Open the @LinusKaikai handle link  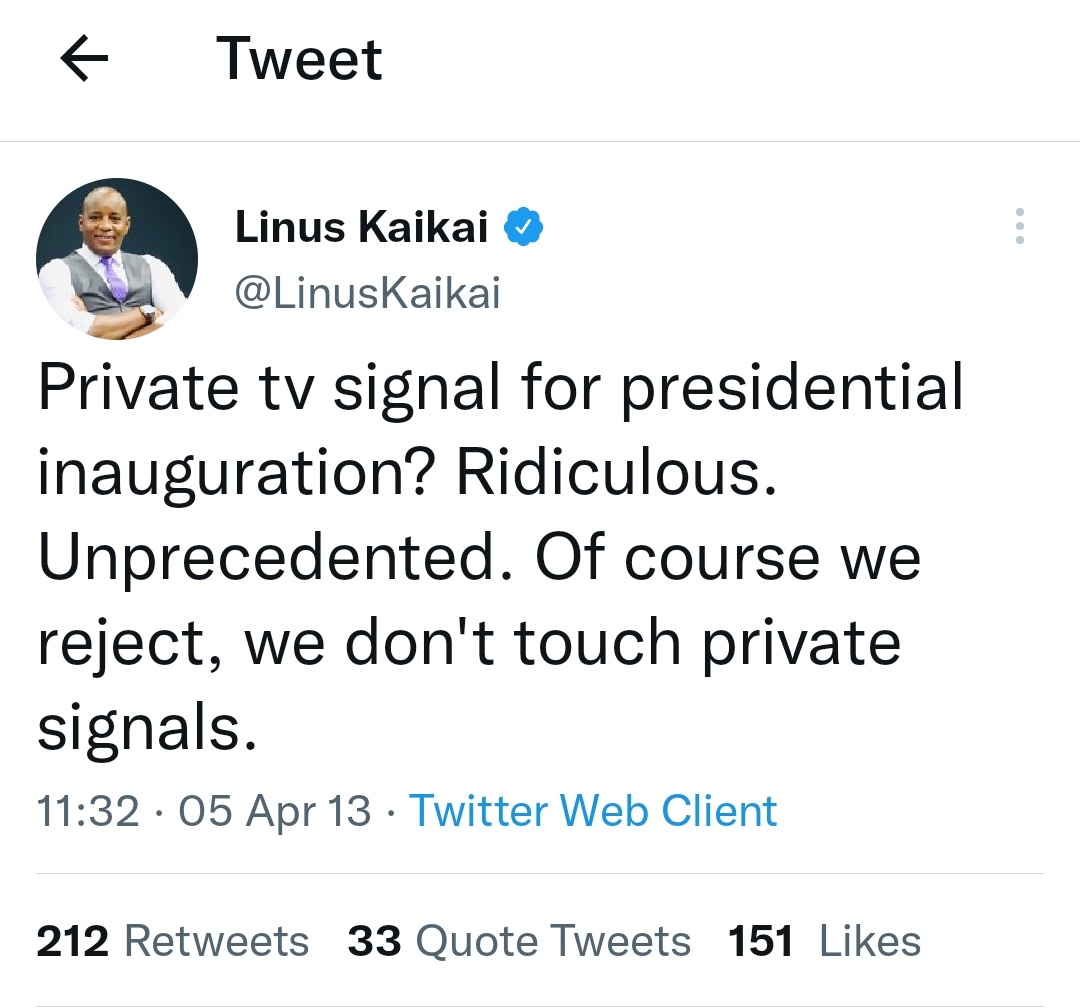(367, 294)
